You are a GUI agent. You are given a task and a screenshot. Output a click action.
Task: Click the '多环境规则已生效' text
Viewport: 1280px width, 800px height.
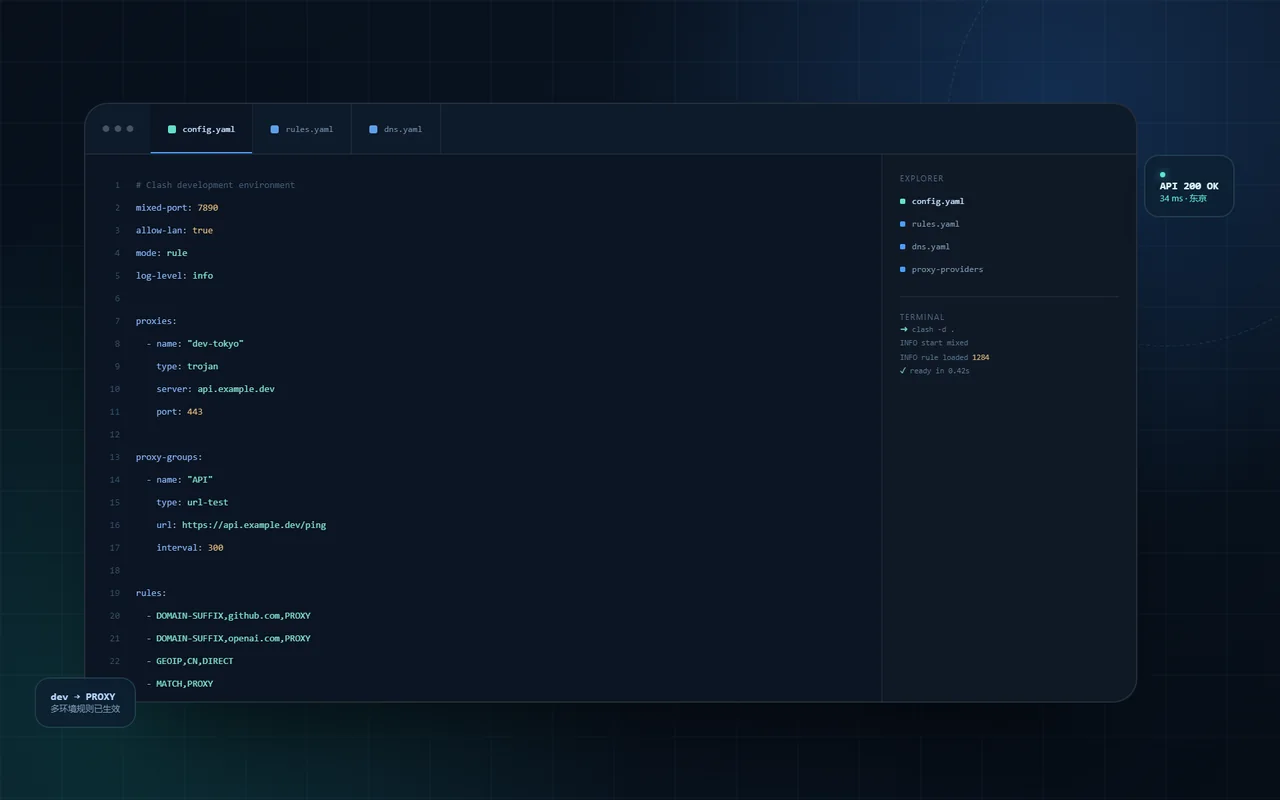point(85,709)
